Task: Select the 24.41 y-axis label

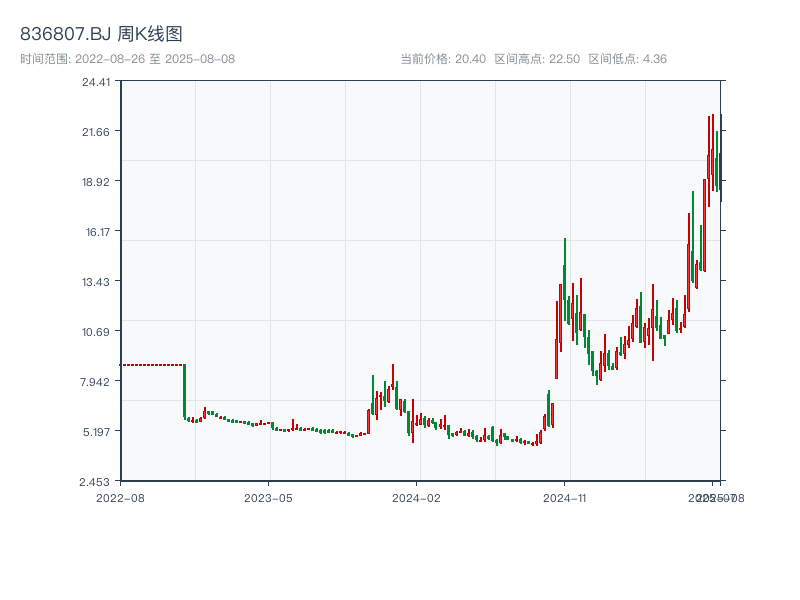Action: click(x=97, y=86)
